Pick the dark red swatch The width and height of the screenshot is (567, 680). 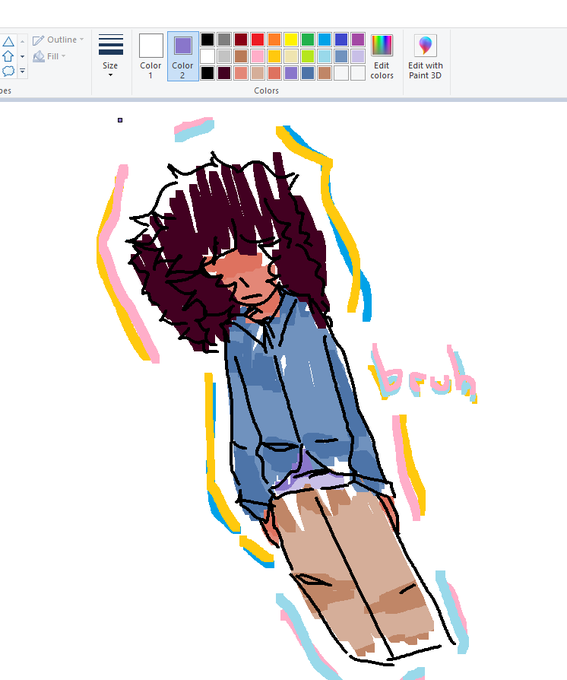(241, 39)
